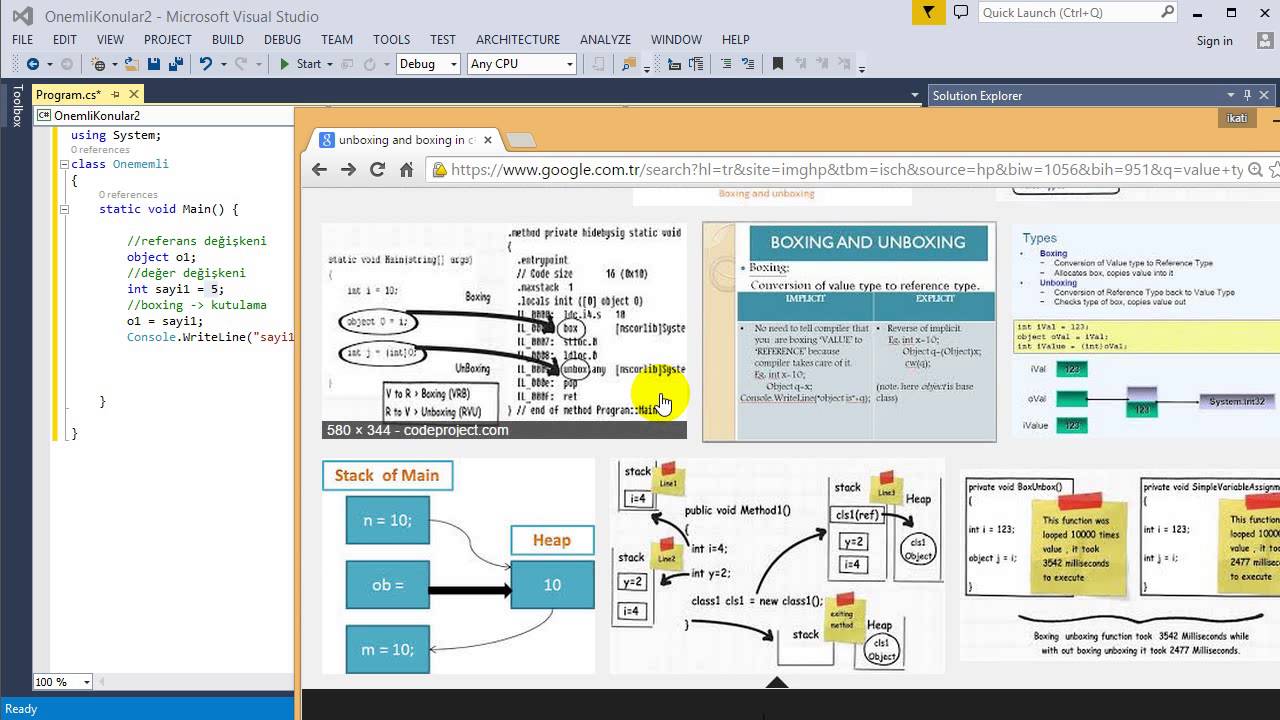Open the TEAM menu

click(337, 39)
